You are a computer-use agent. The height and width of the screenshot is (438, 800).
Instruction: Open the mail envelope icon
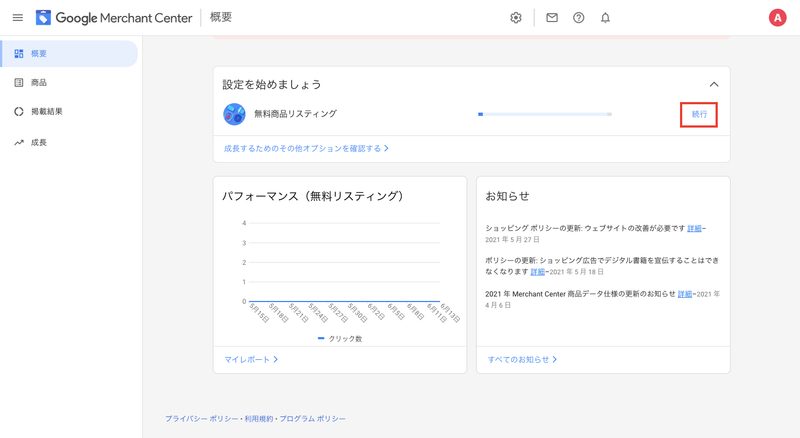[x=552, y=18]
